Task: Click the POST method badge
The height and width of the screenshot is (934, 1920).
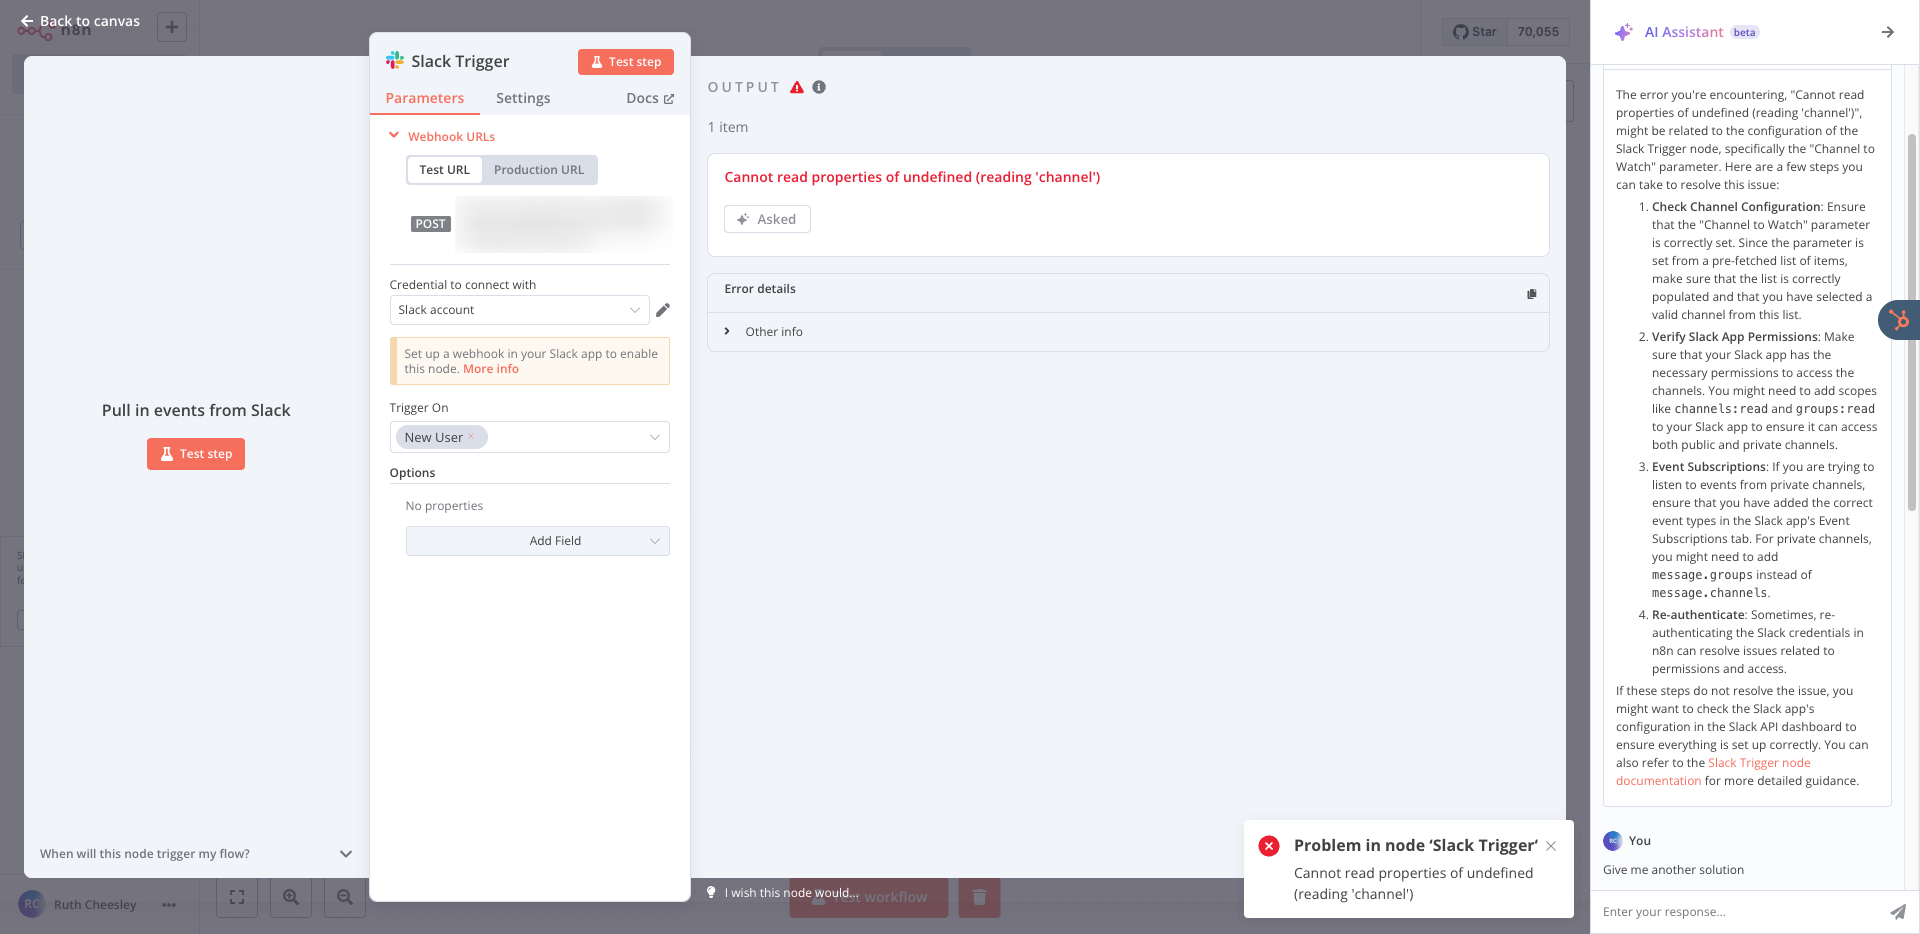Action: (431, 224)
